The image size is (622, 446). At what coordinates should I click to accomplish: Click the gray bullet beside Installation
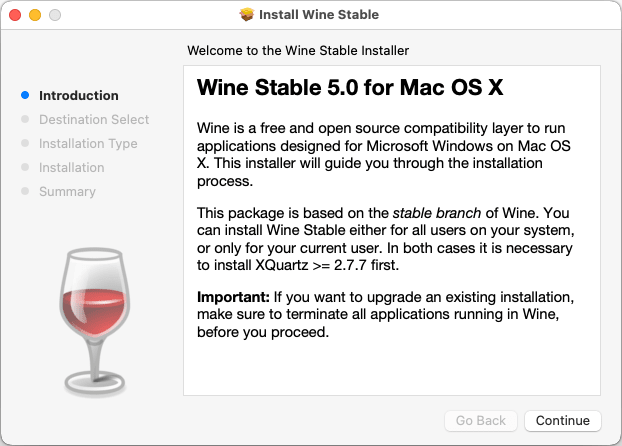point(25,167)
